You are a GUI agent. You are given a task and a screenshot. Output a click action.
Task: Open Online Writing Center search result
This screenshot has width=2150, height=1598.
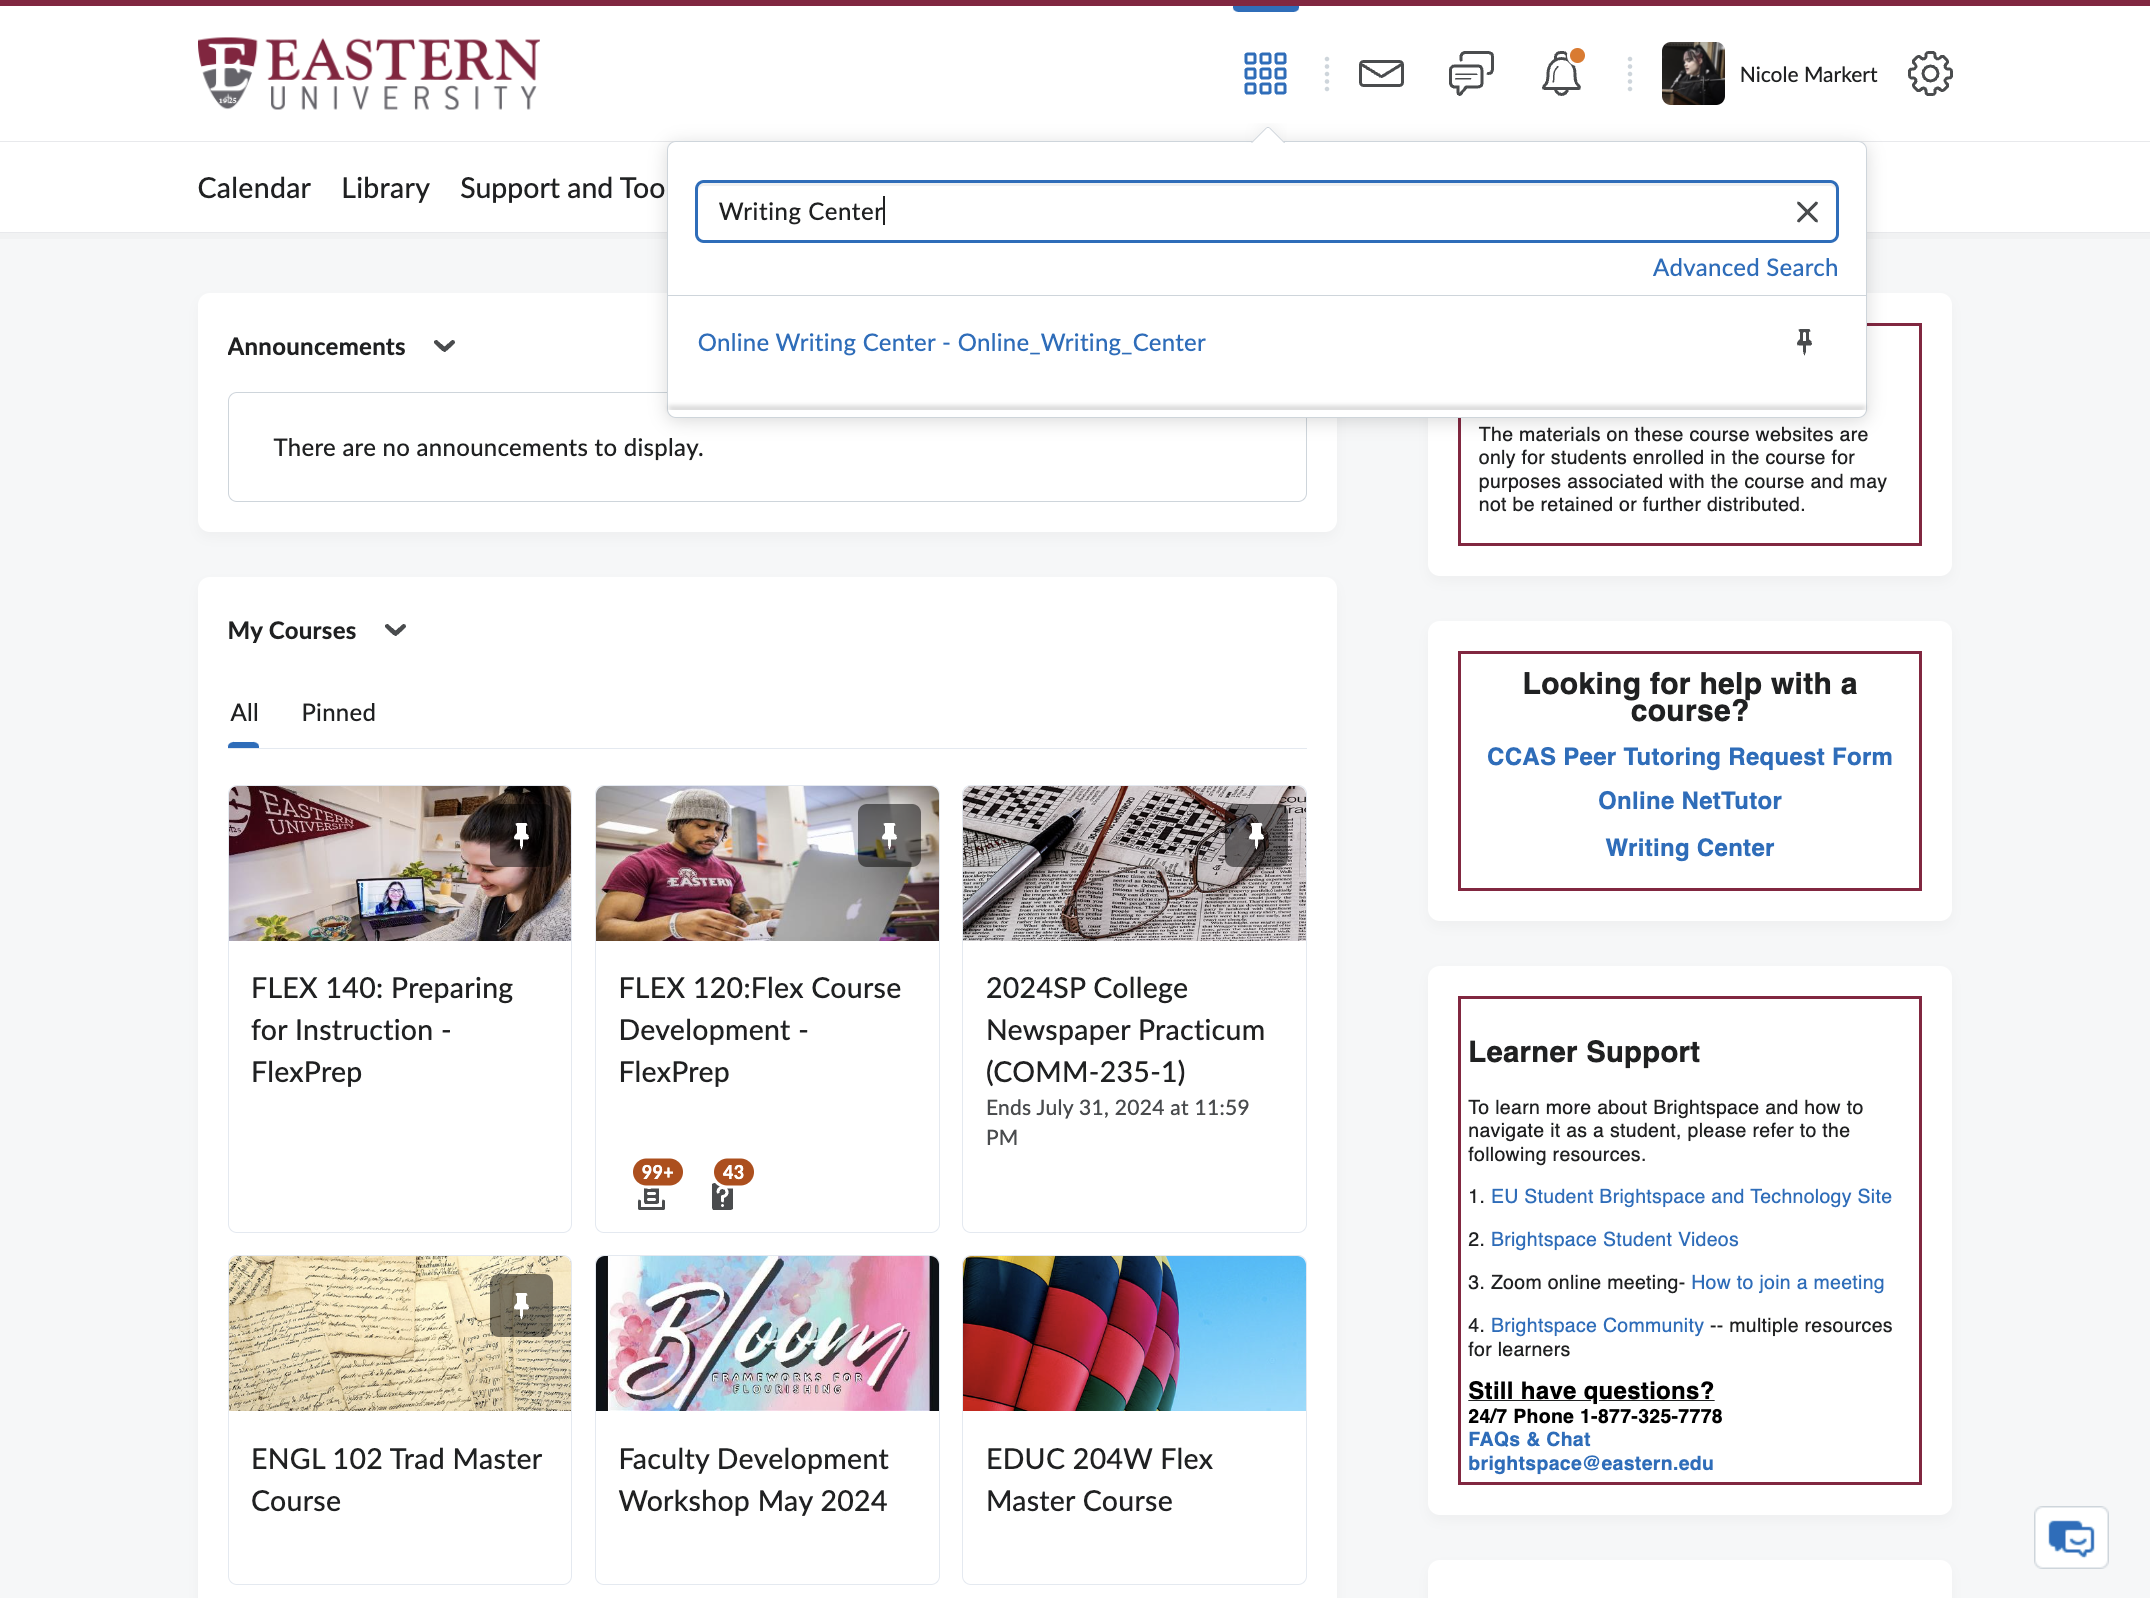click(x=951, y=343)
